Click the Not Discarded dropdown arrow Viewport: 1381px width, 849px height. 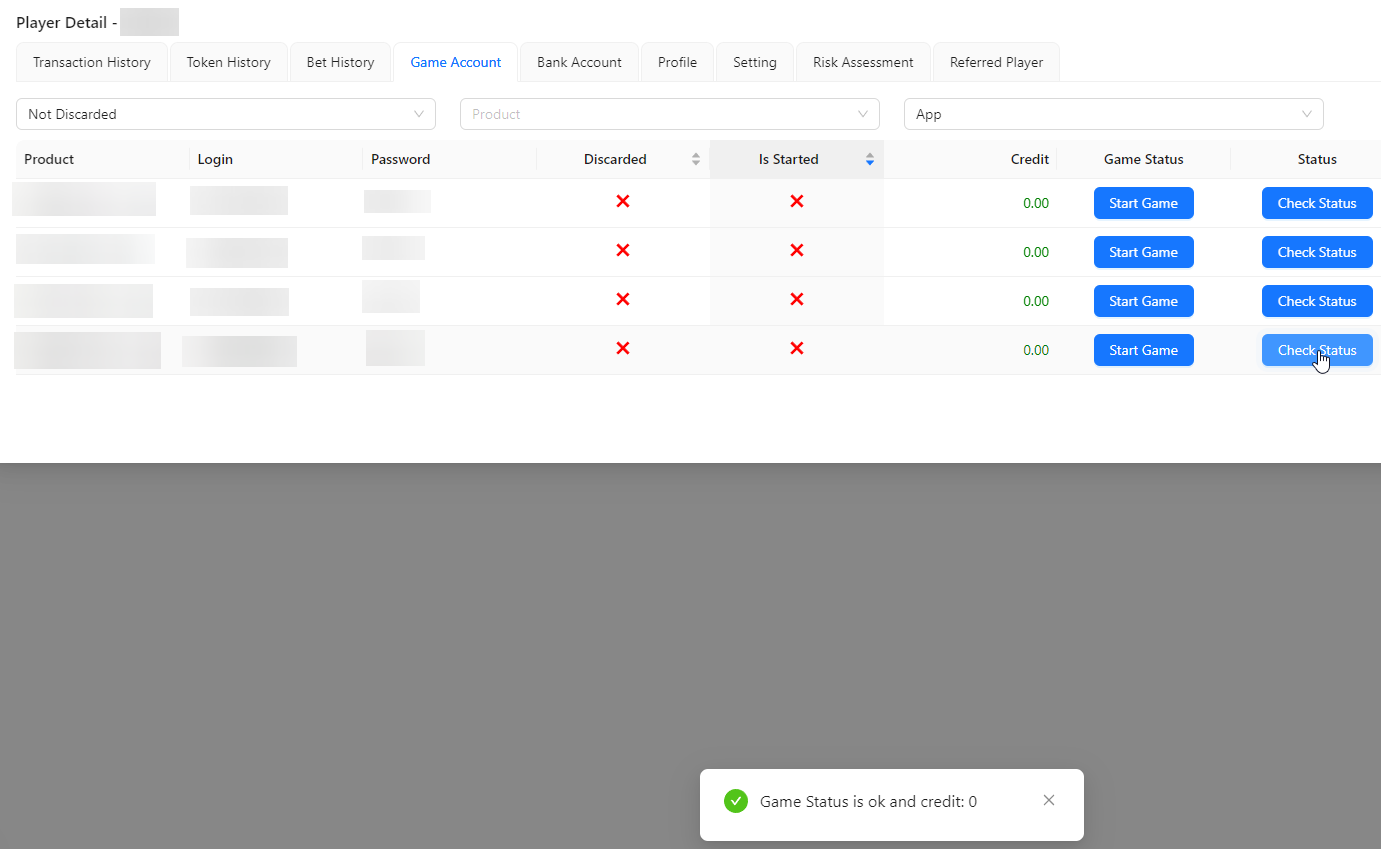[419, 114]
